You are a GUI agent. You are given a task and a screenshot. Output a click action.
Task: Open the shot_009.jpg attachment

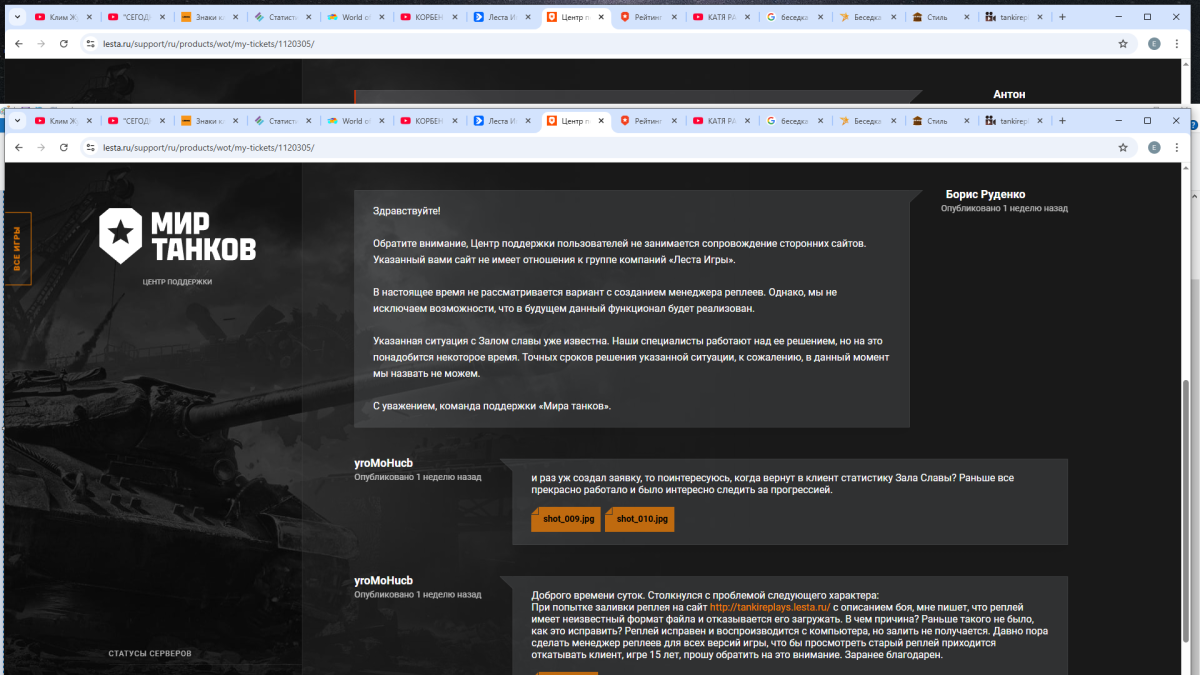pyautogui.click(x=566, y=519)
